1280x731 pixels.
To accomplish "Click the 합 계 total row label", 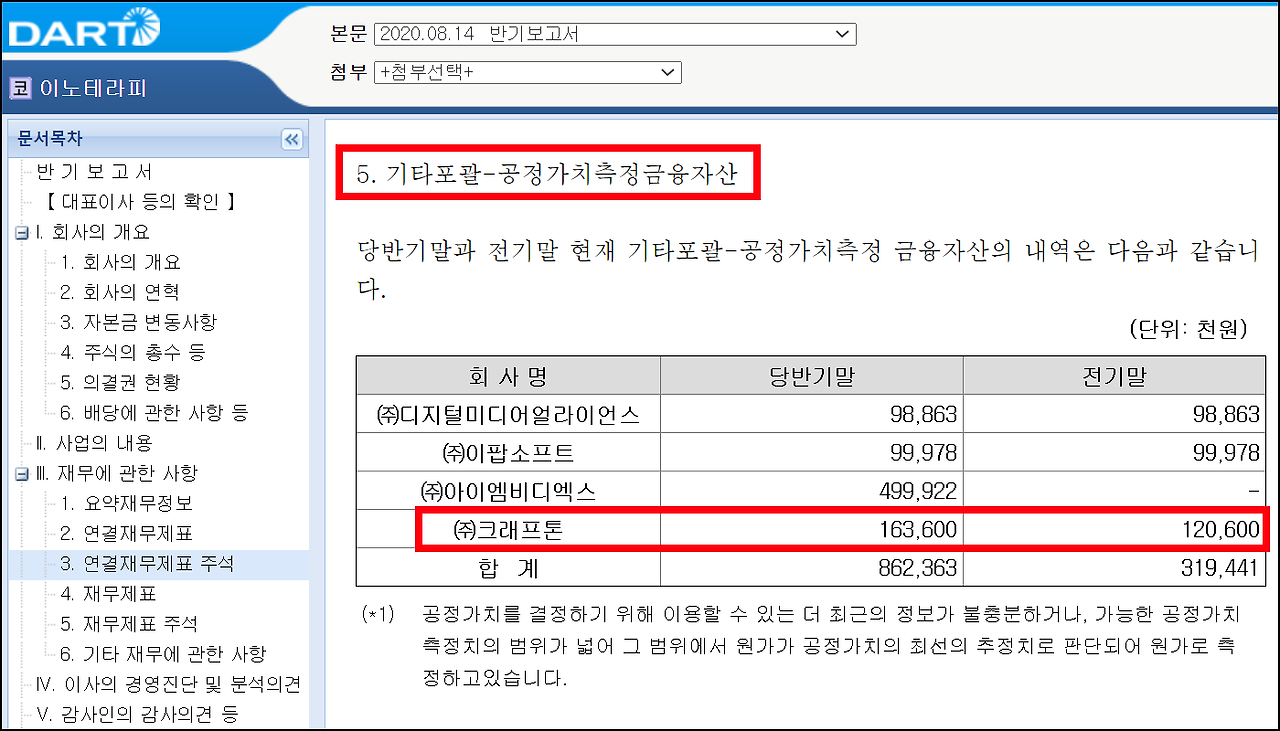I will tap(508, 568).
